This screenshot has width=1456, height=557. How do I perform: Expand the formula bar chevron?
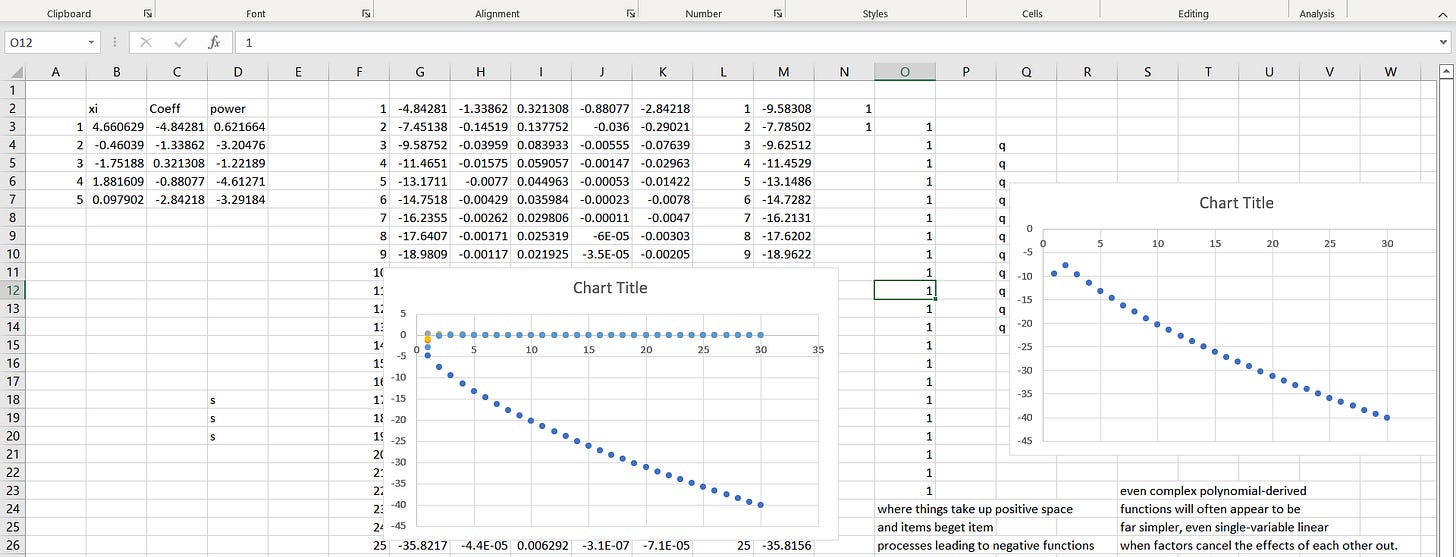pyautogui.click(x=1443, y=43)
